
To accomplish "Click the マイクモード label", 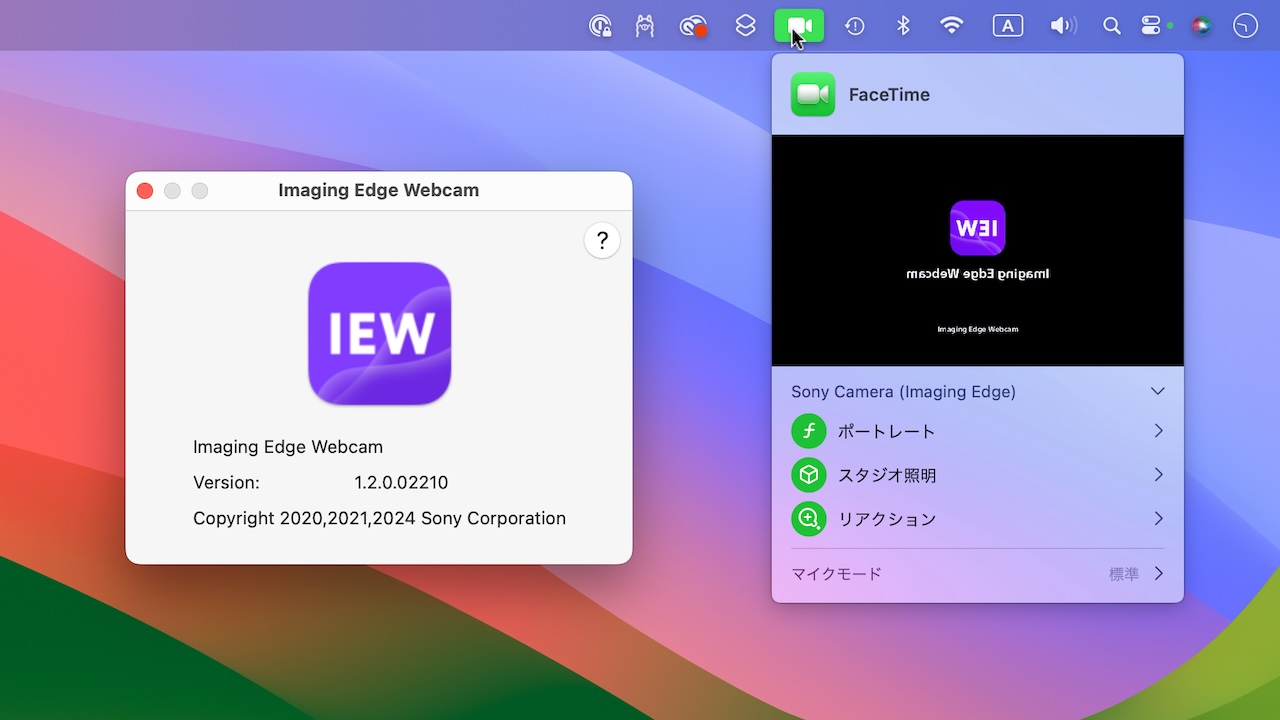I will tap(837, 574).
